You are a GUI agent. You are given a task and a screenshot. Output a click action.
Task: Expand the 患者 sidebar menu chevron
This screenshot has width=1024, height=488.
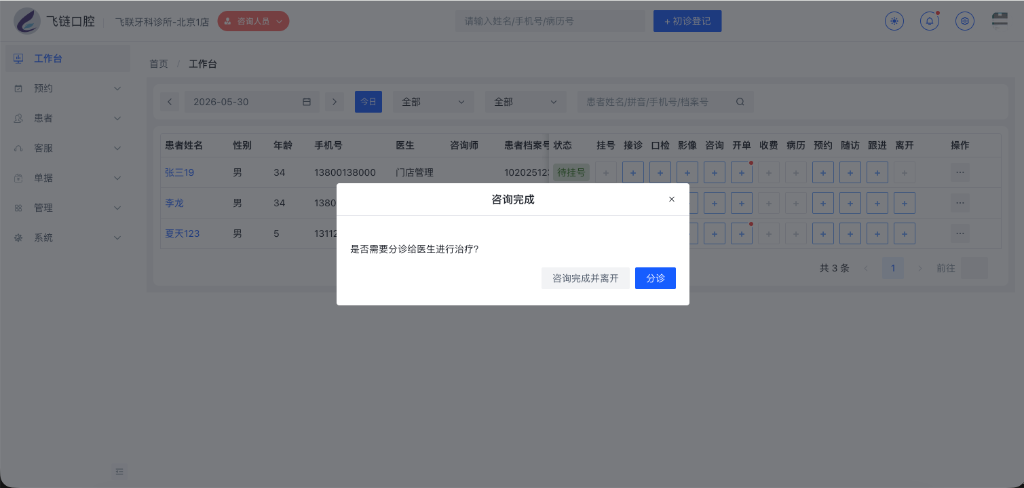(118, 118)
